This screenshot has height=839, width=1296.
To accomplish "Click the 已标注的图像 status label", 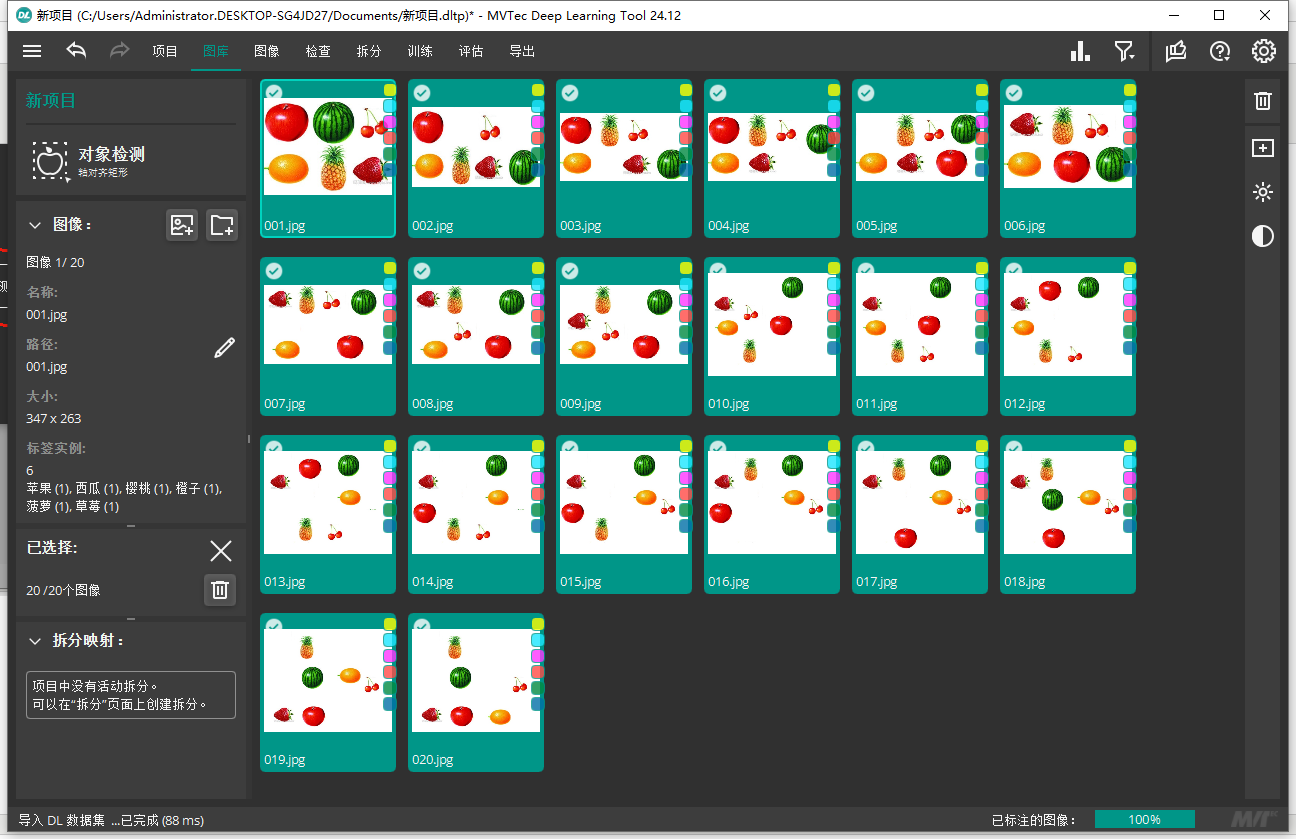I will click(1033, 820).
